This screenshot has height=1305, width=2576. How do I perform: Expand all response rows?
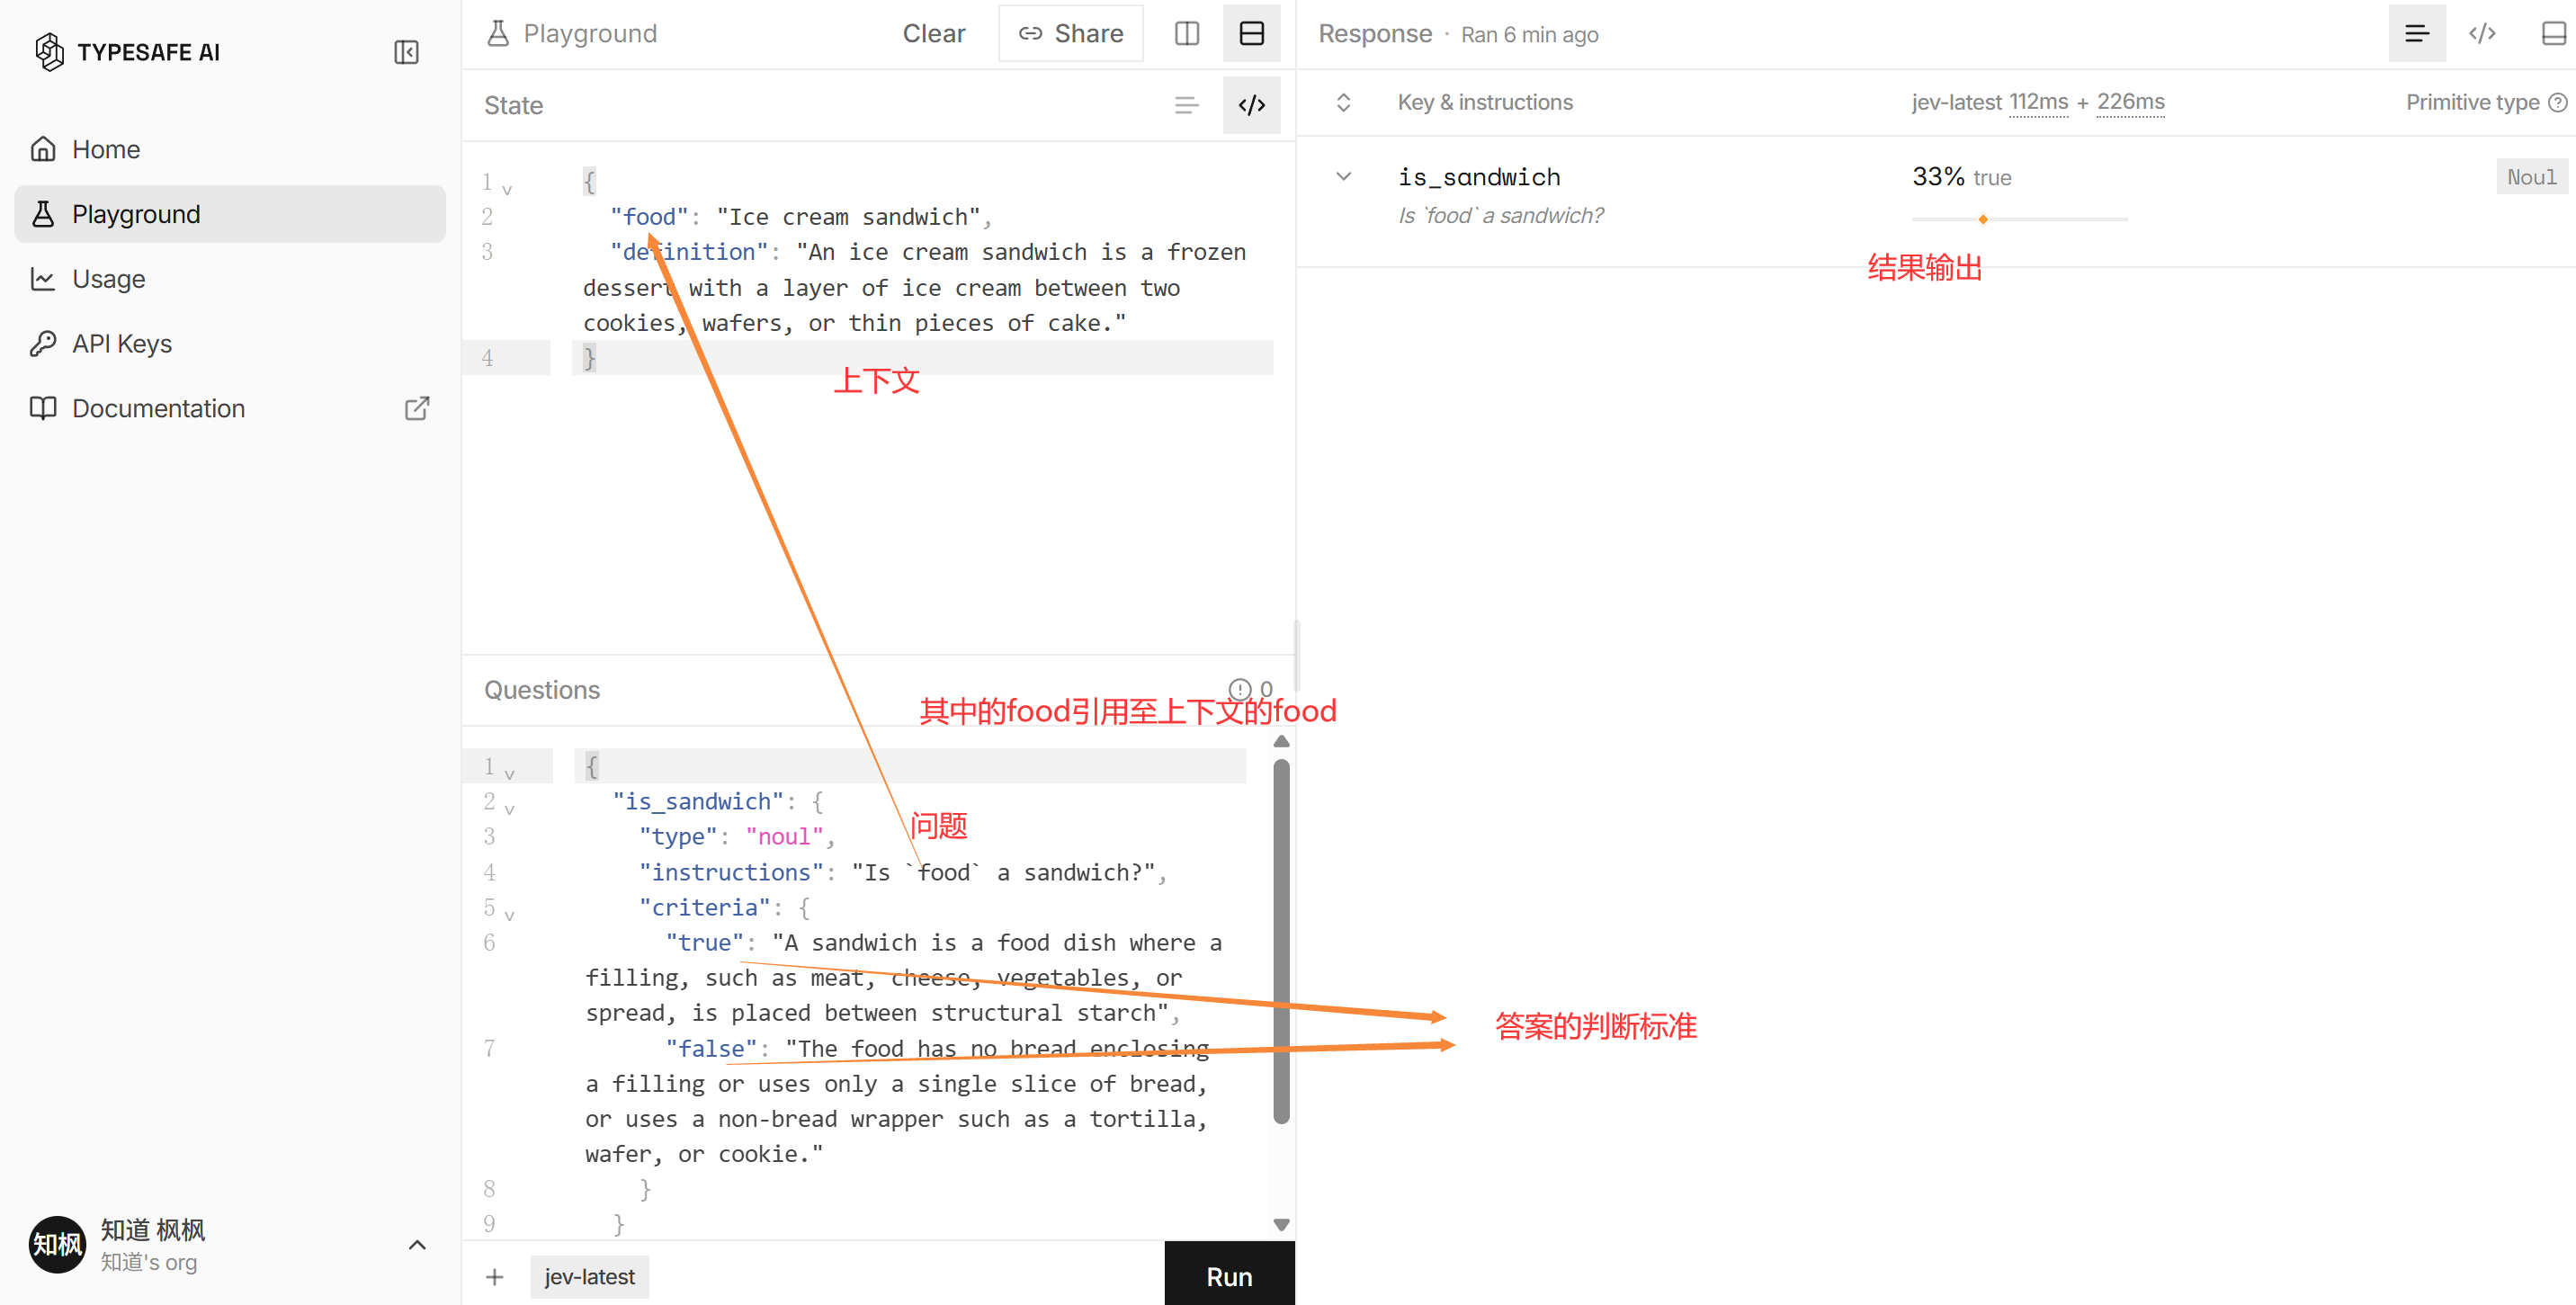1344,103
